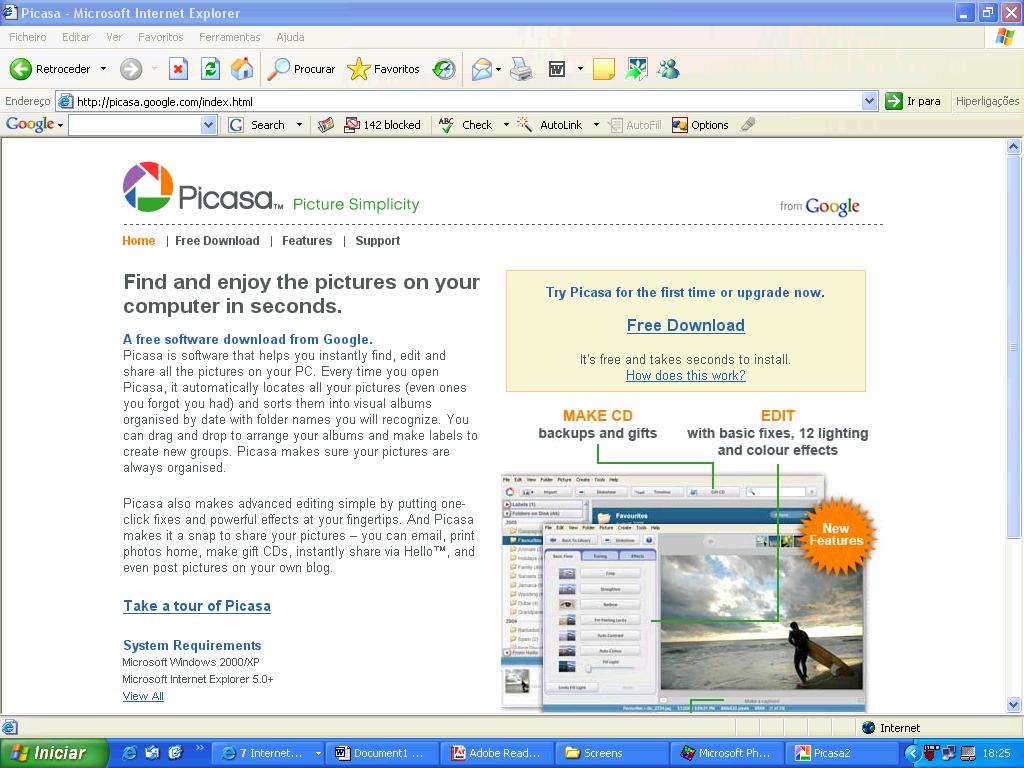Click Take a tour of Picasa
This screenshot has width=1024, height=768.
pyautogui.click(x=197, y=606)
